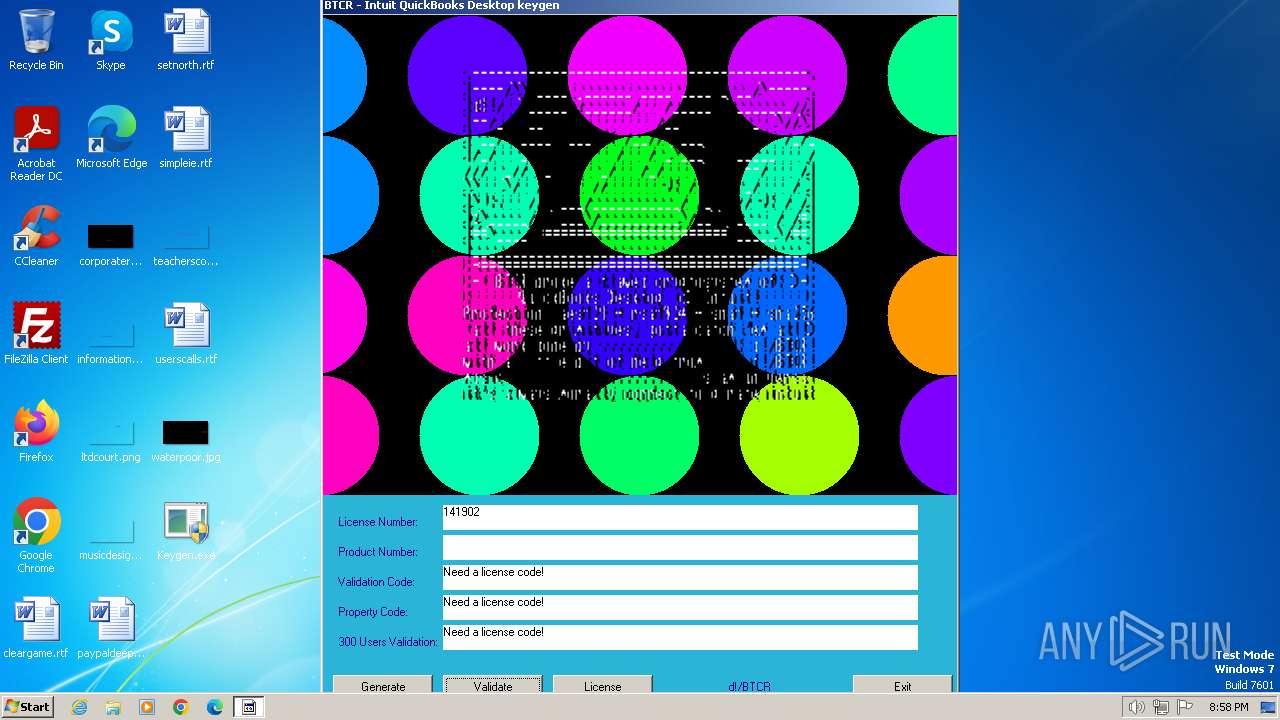Open the volume tray icon

click(1136, 707)
